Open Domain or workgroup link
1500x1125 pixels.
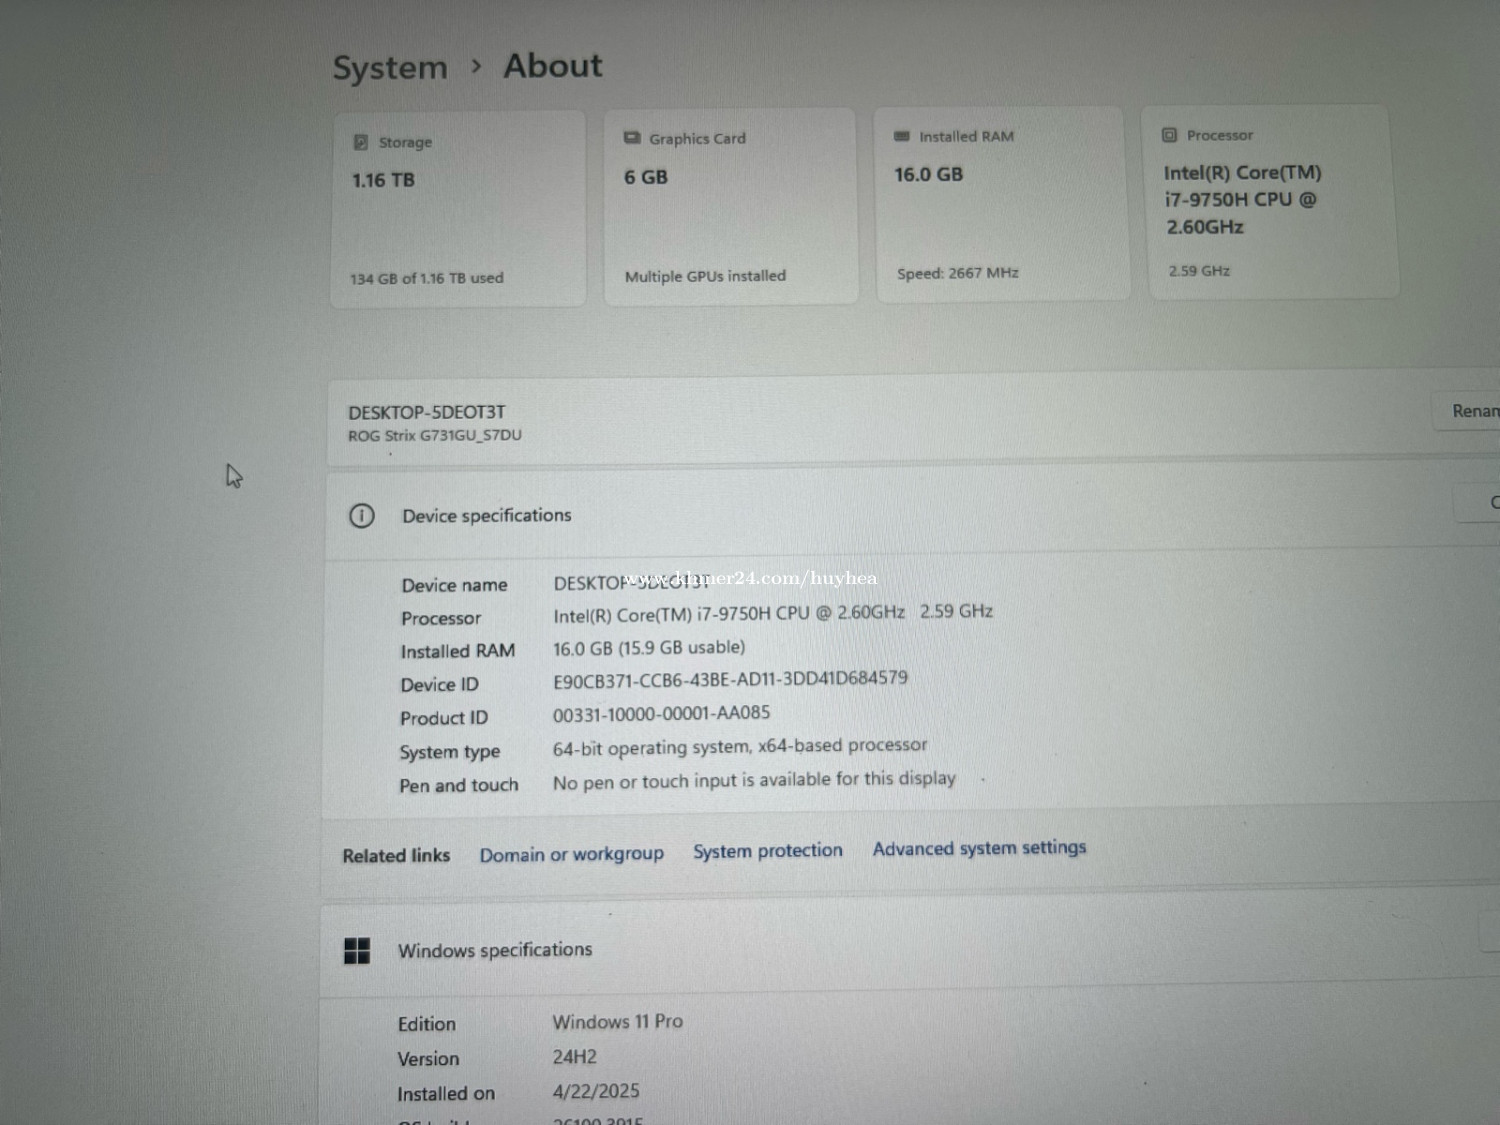pos(571,854)
